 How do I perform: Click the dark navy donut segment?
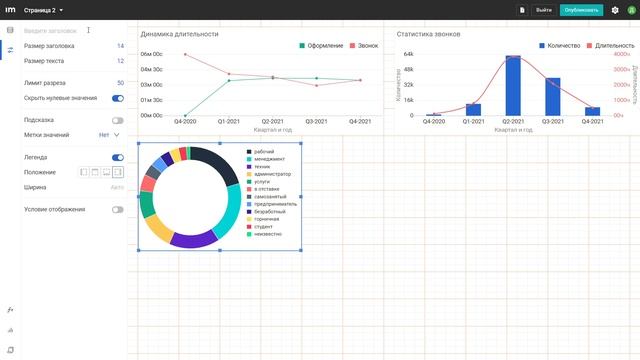(x=219, y=162)
